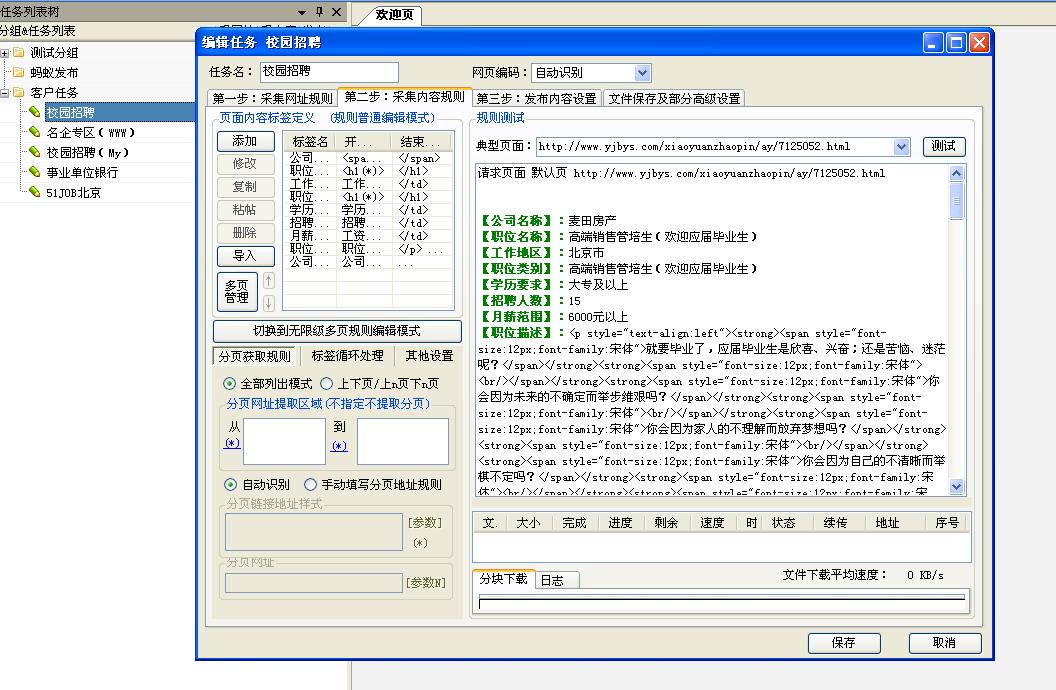Click the 速度 column header
The height and width of the screenshot is (690, 1056).
point(712,522)
